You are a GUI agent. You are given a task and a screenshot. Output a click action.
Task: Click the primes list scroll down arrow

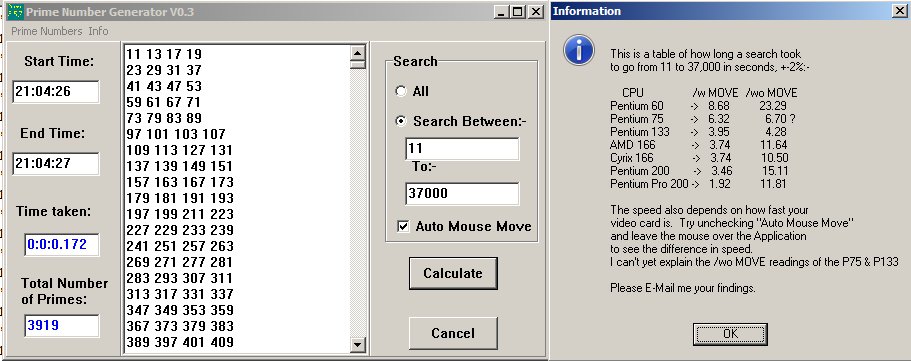click(358, 345)
